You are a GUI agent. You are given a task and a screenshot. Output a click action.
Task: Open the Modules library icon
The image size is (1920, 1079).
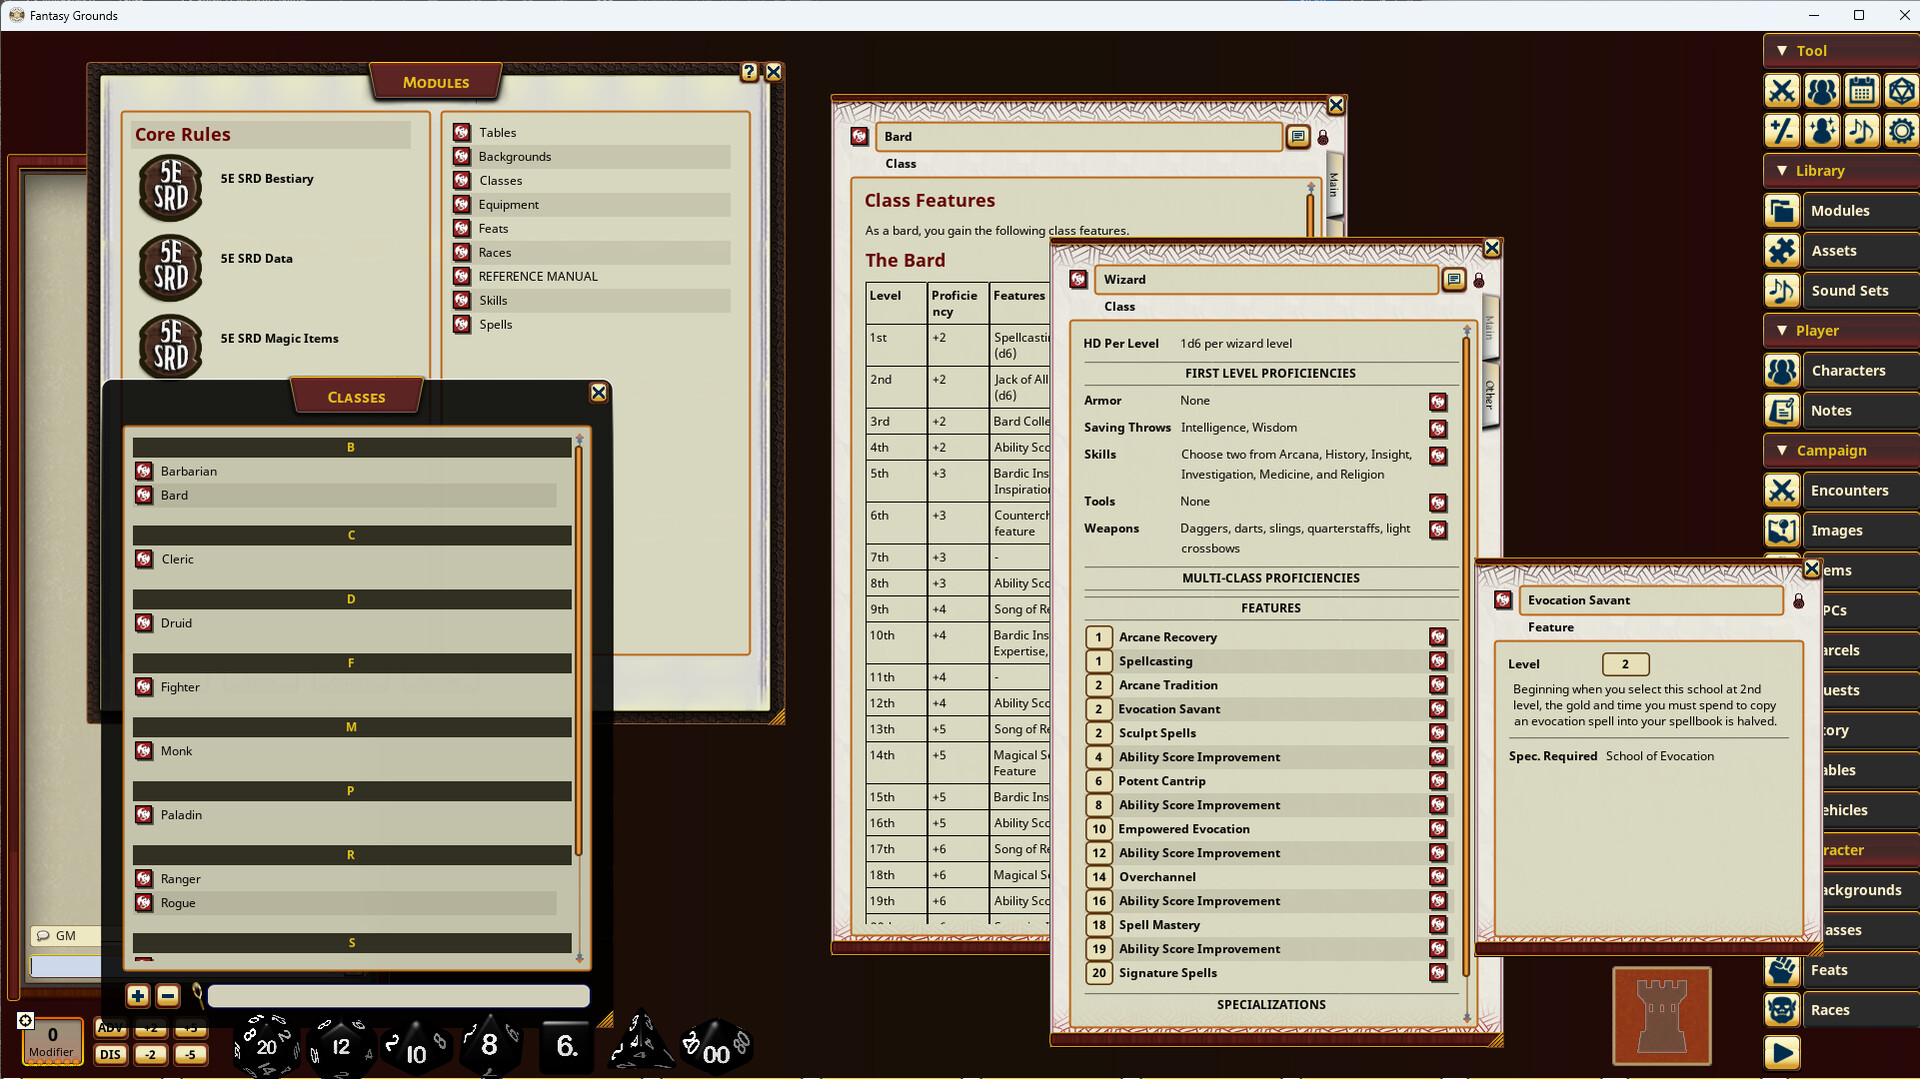click(x=1781, y=211)
